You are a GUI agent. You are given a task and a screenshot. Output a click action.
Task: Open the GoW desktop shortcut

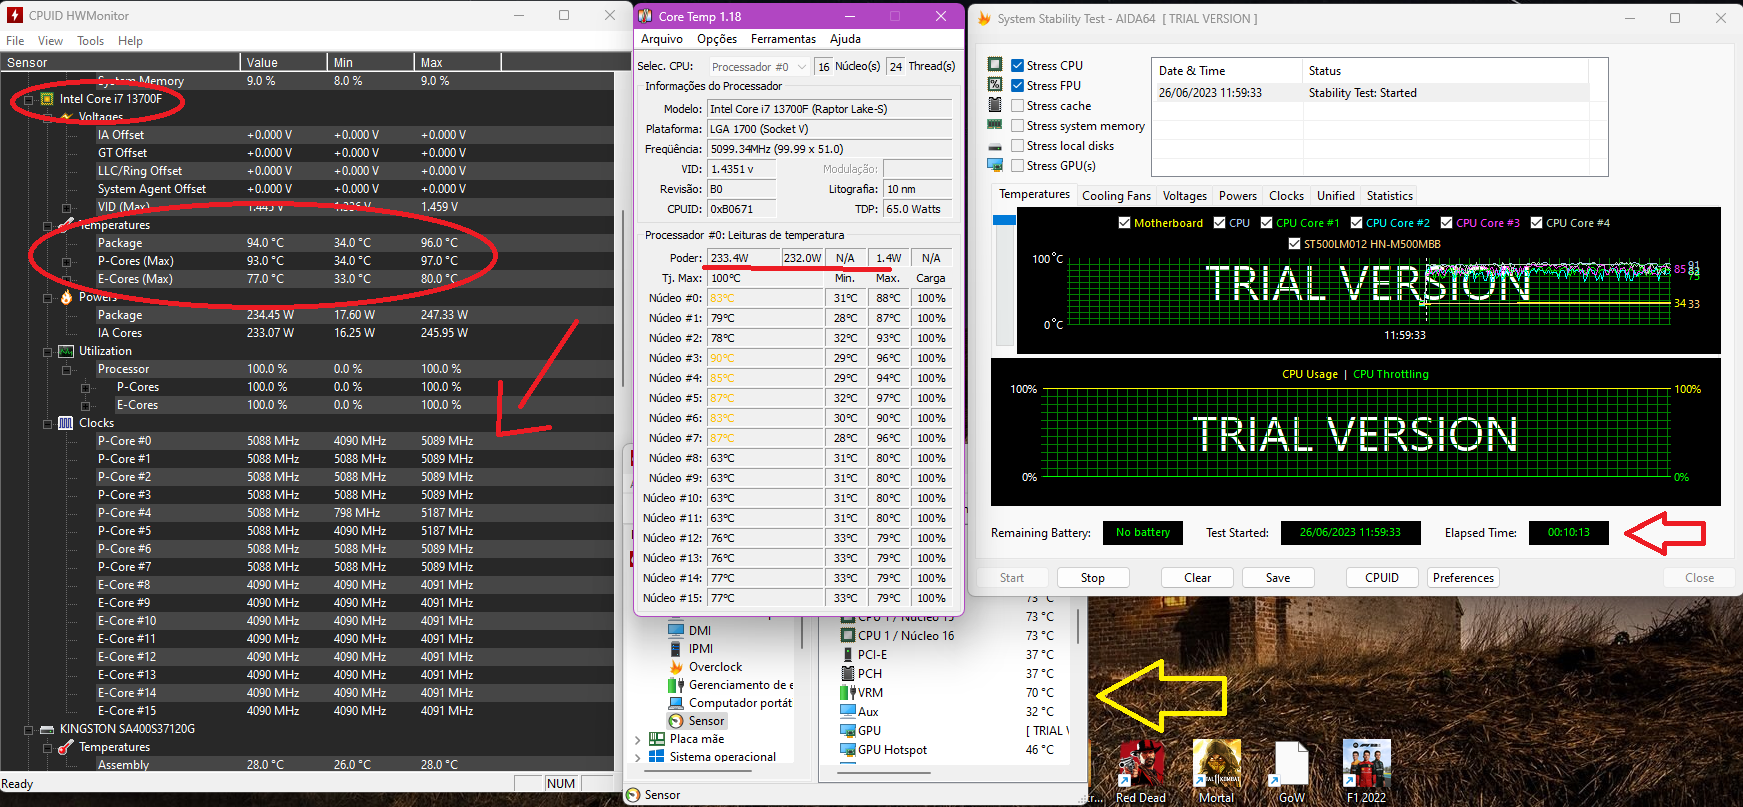pos(1291,771)
